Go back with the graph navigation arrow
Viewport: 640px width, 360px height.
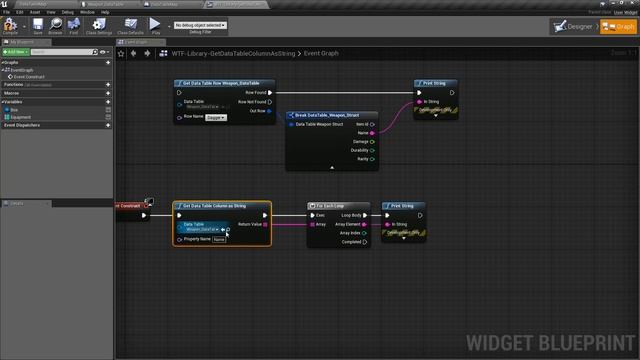point(133,53)
